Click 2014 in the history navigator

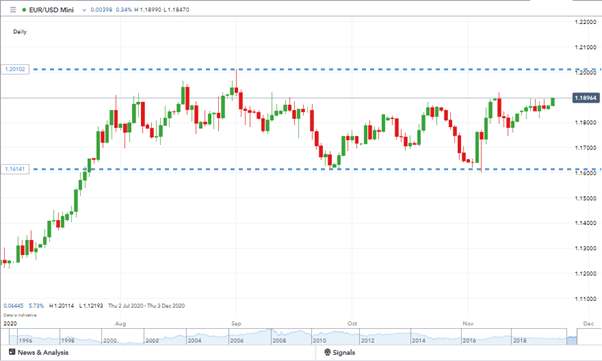[418, 341]
